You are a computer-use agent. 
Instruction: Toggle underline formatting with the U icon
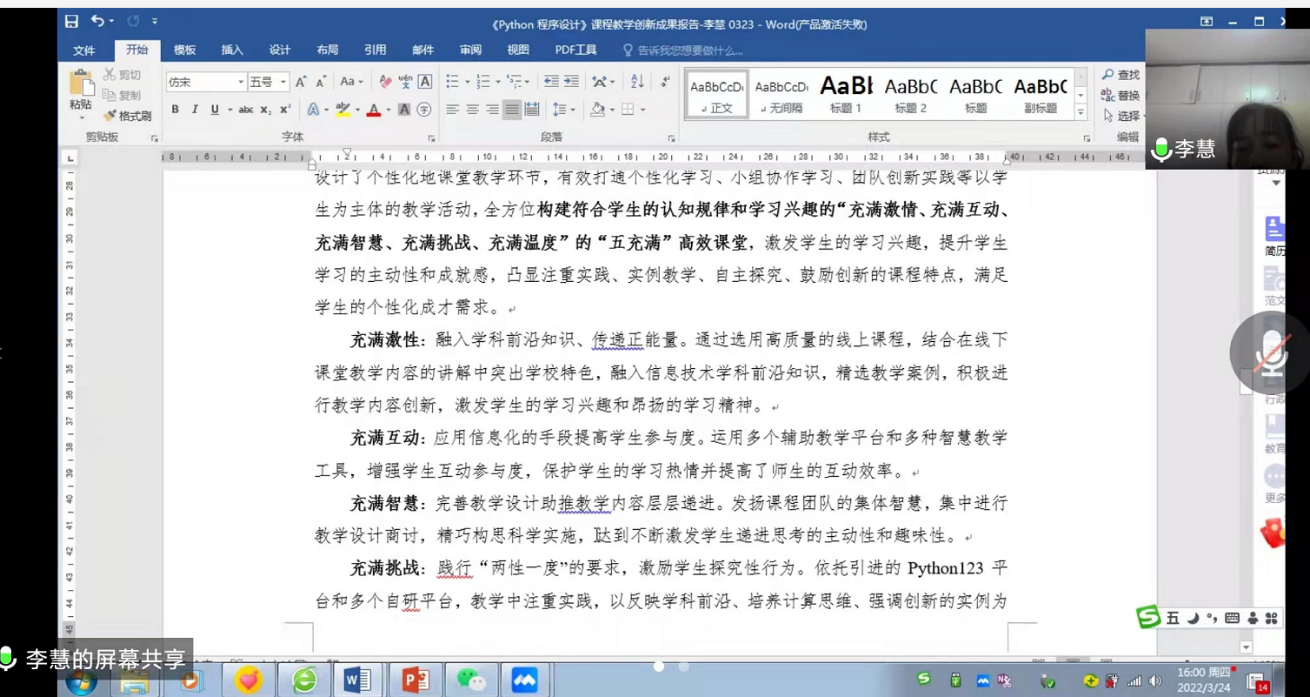click(214, 108)
